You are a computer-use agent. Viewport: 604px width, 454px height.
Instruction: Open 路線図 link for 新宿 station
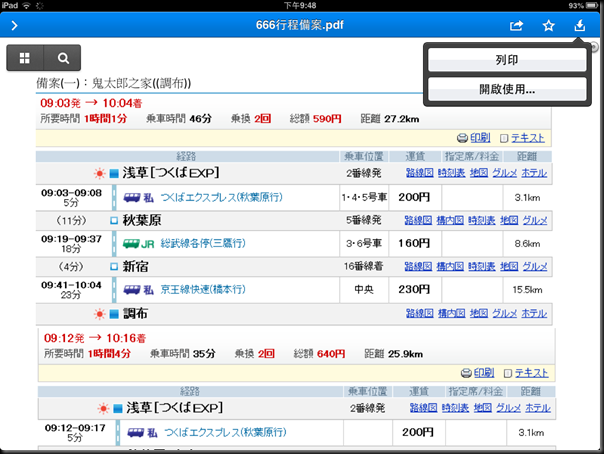point(418,266)
